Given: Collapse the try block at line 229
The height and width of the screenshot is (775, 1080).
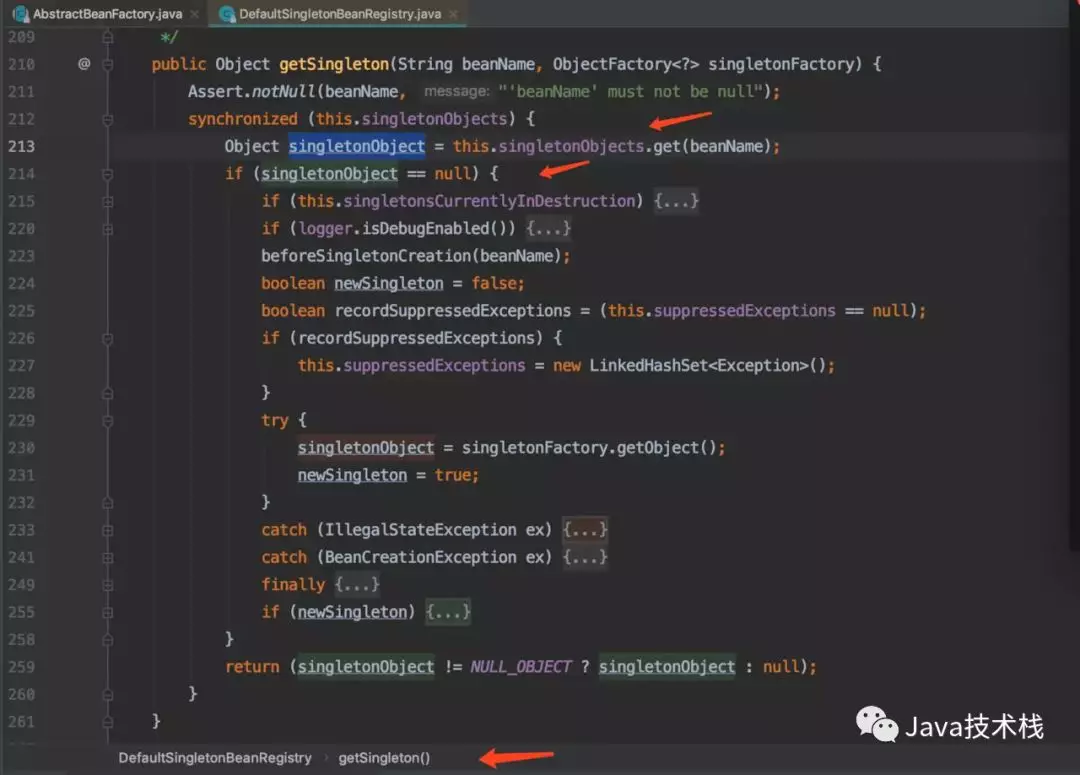Looking at the screenshot, I should click(107, 421).
